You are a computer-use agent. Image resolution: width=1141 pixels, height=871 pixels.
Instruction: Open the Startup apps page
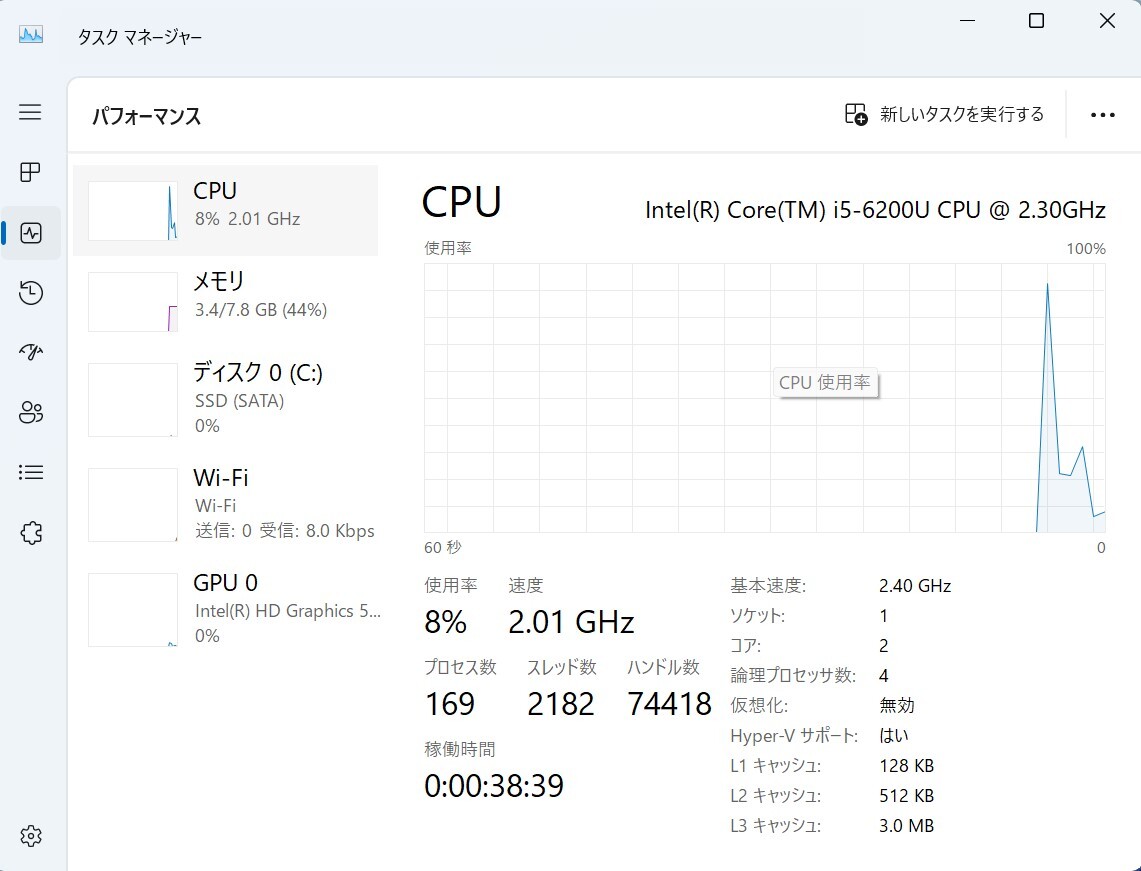30,352
